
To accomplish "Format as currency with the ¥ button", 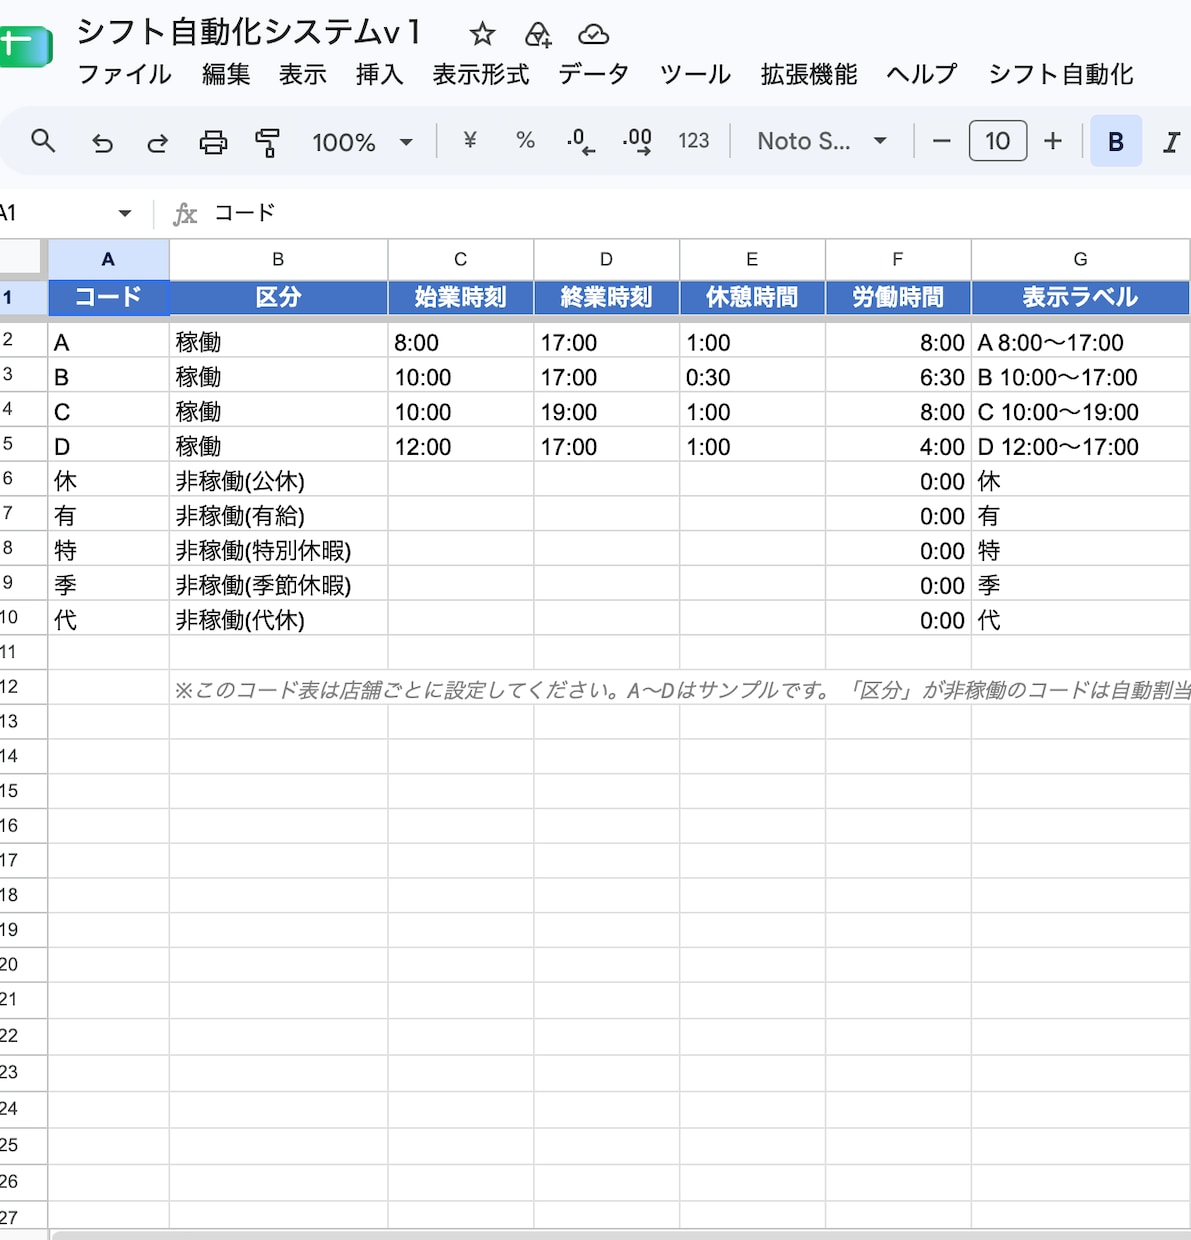I will click(x=469, y=141).
